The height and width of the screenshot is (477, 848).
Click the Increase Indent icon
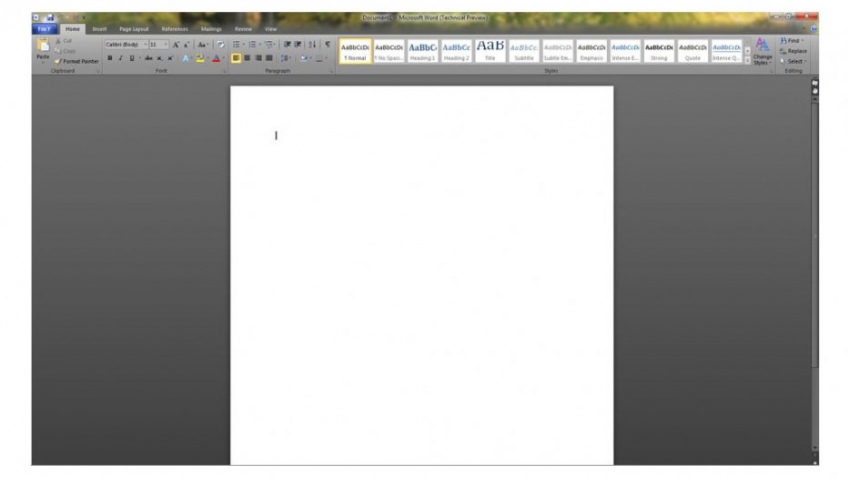click(298, 44)
